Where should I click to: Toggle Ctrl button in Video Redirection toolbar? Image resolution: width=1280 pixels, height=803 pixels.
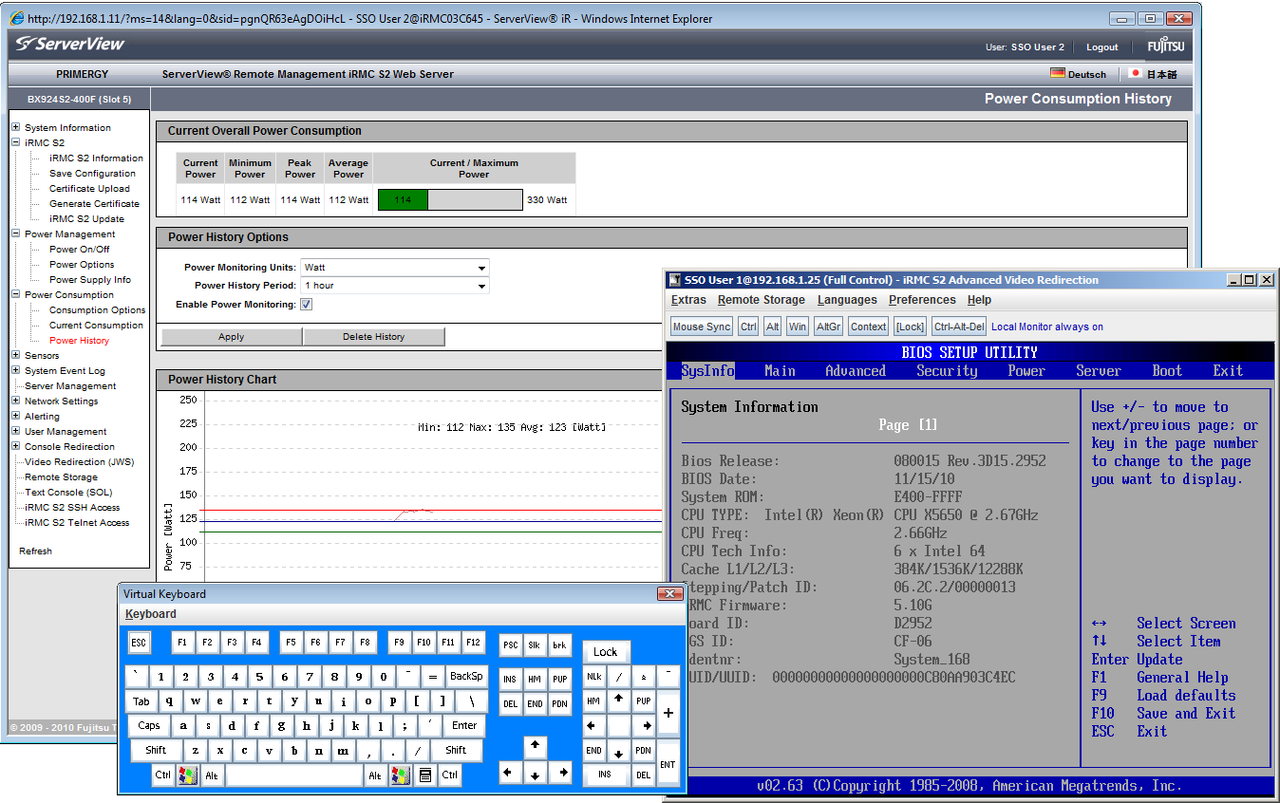(x=749, y=326)
